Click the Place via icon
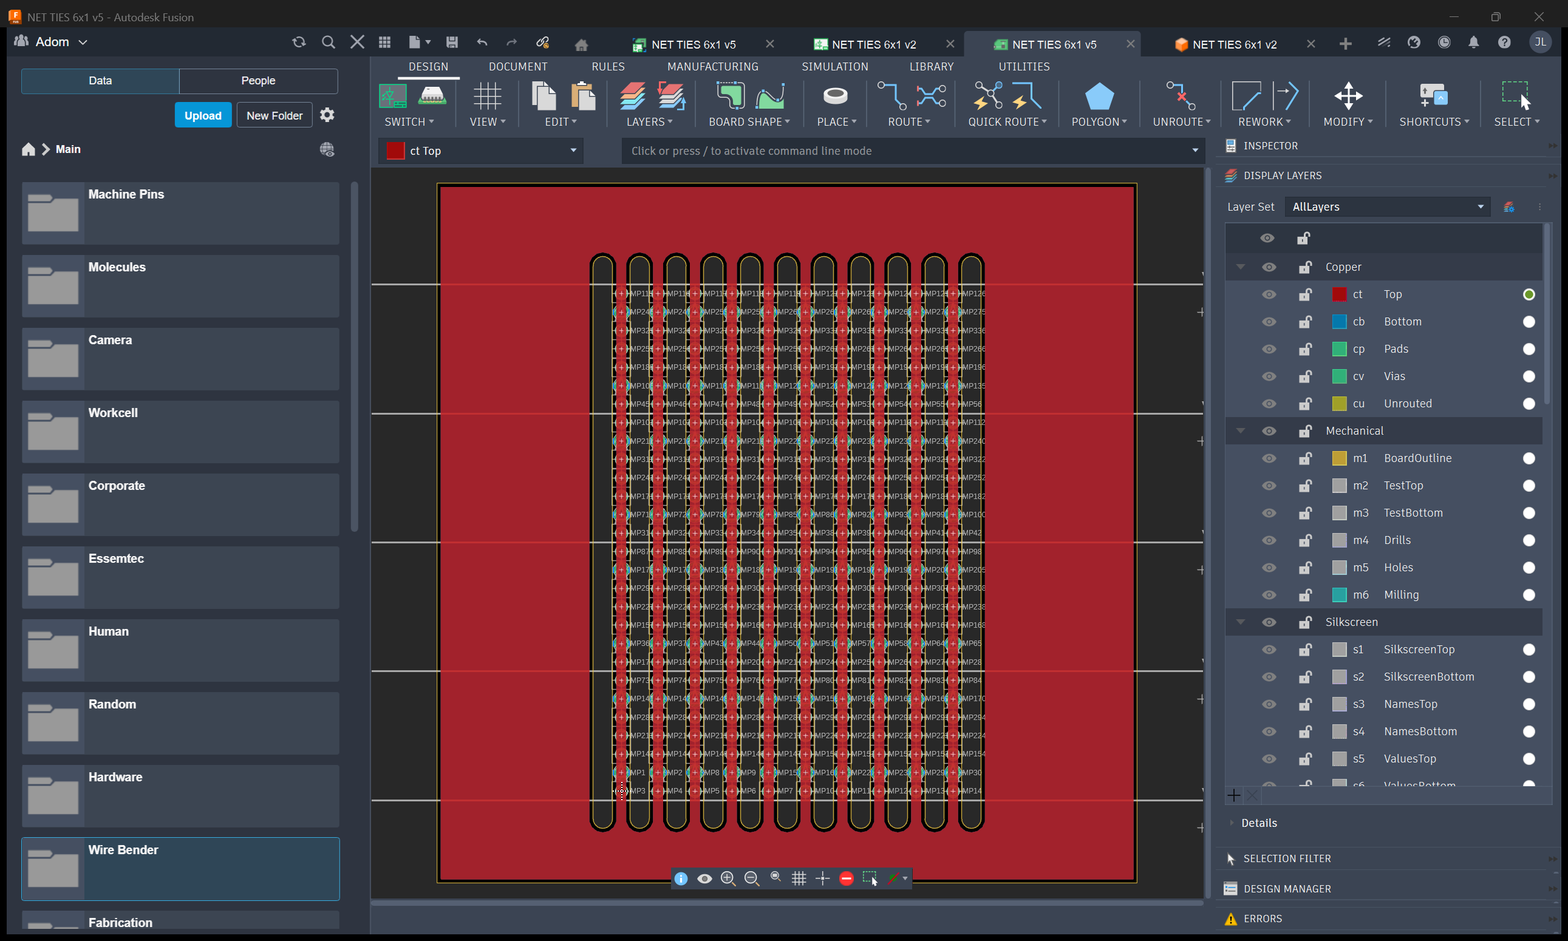The height and width of the screenshot is (941, 1568). click(x=835, y=96)
